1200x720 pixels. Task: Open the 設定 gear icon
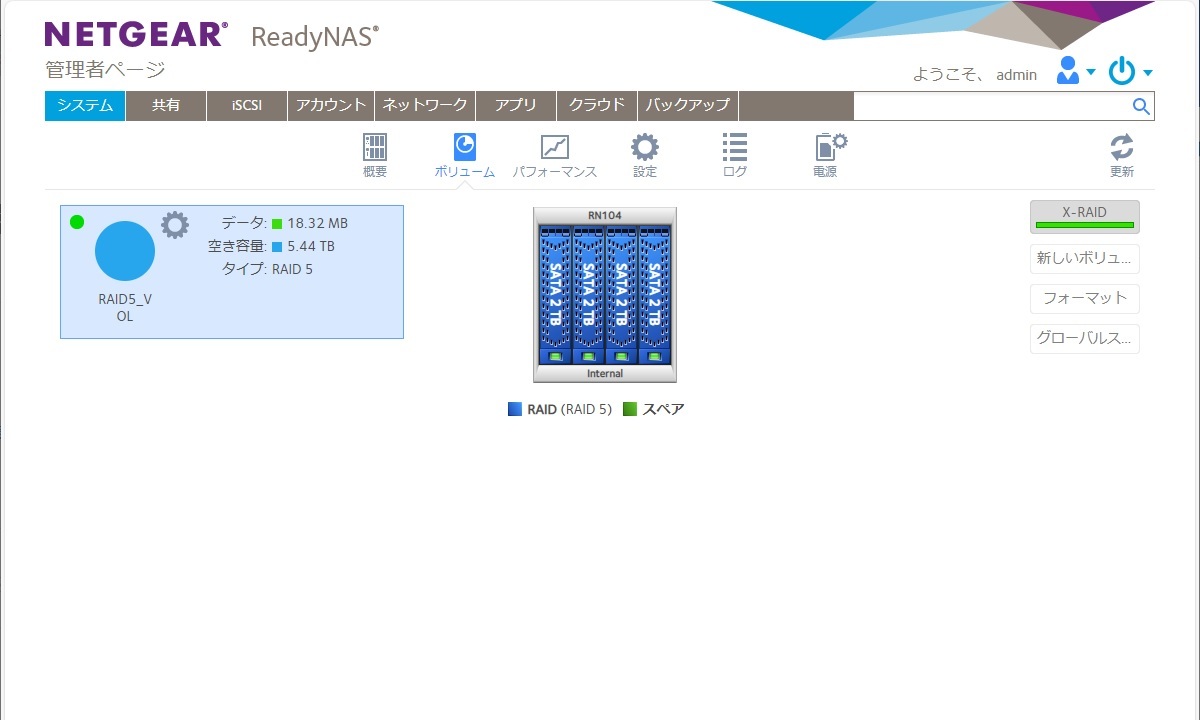click(x=645, y=148)
